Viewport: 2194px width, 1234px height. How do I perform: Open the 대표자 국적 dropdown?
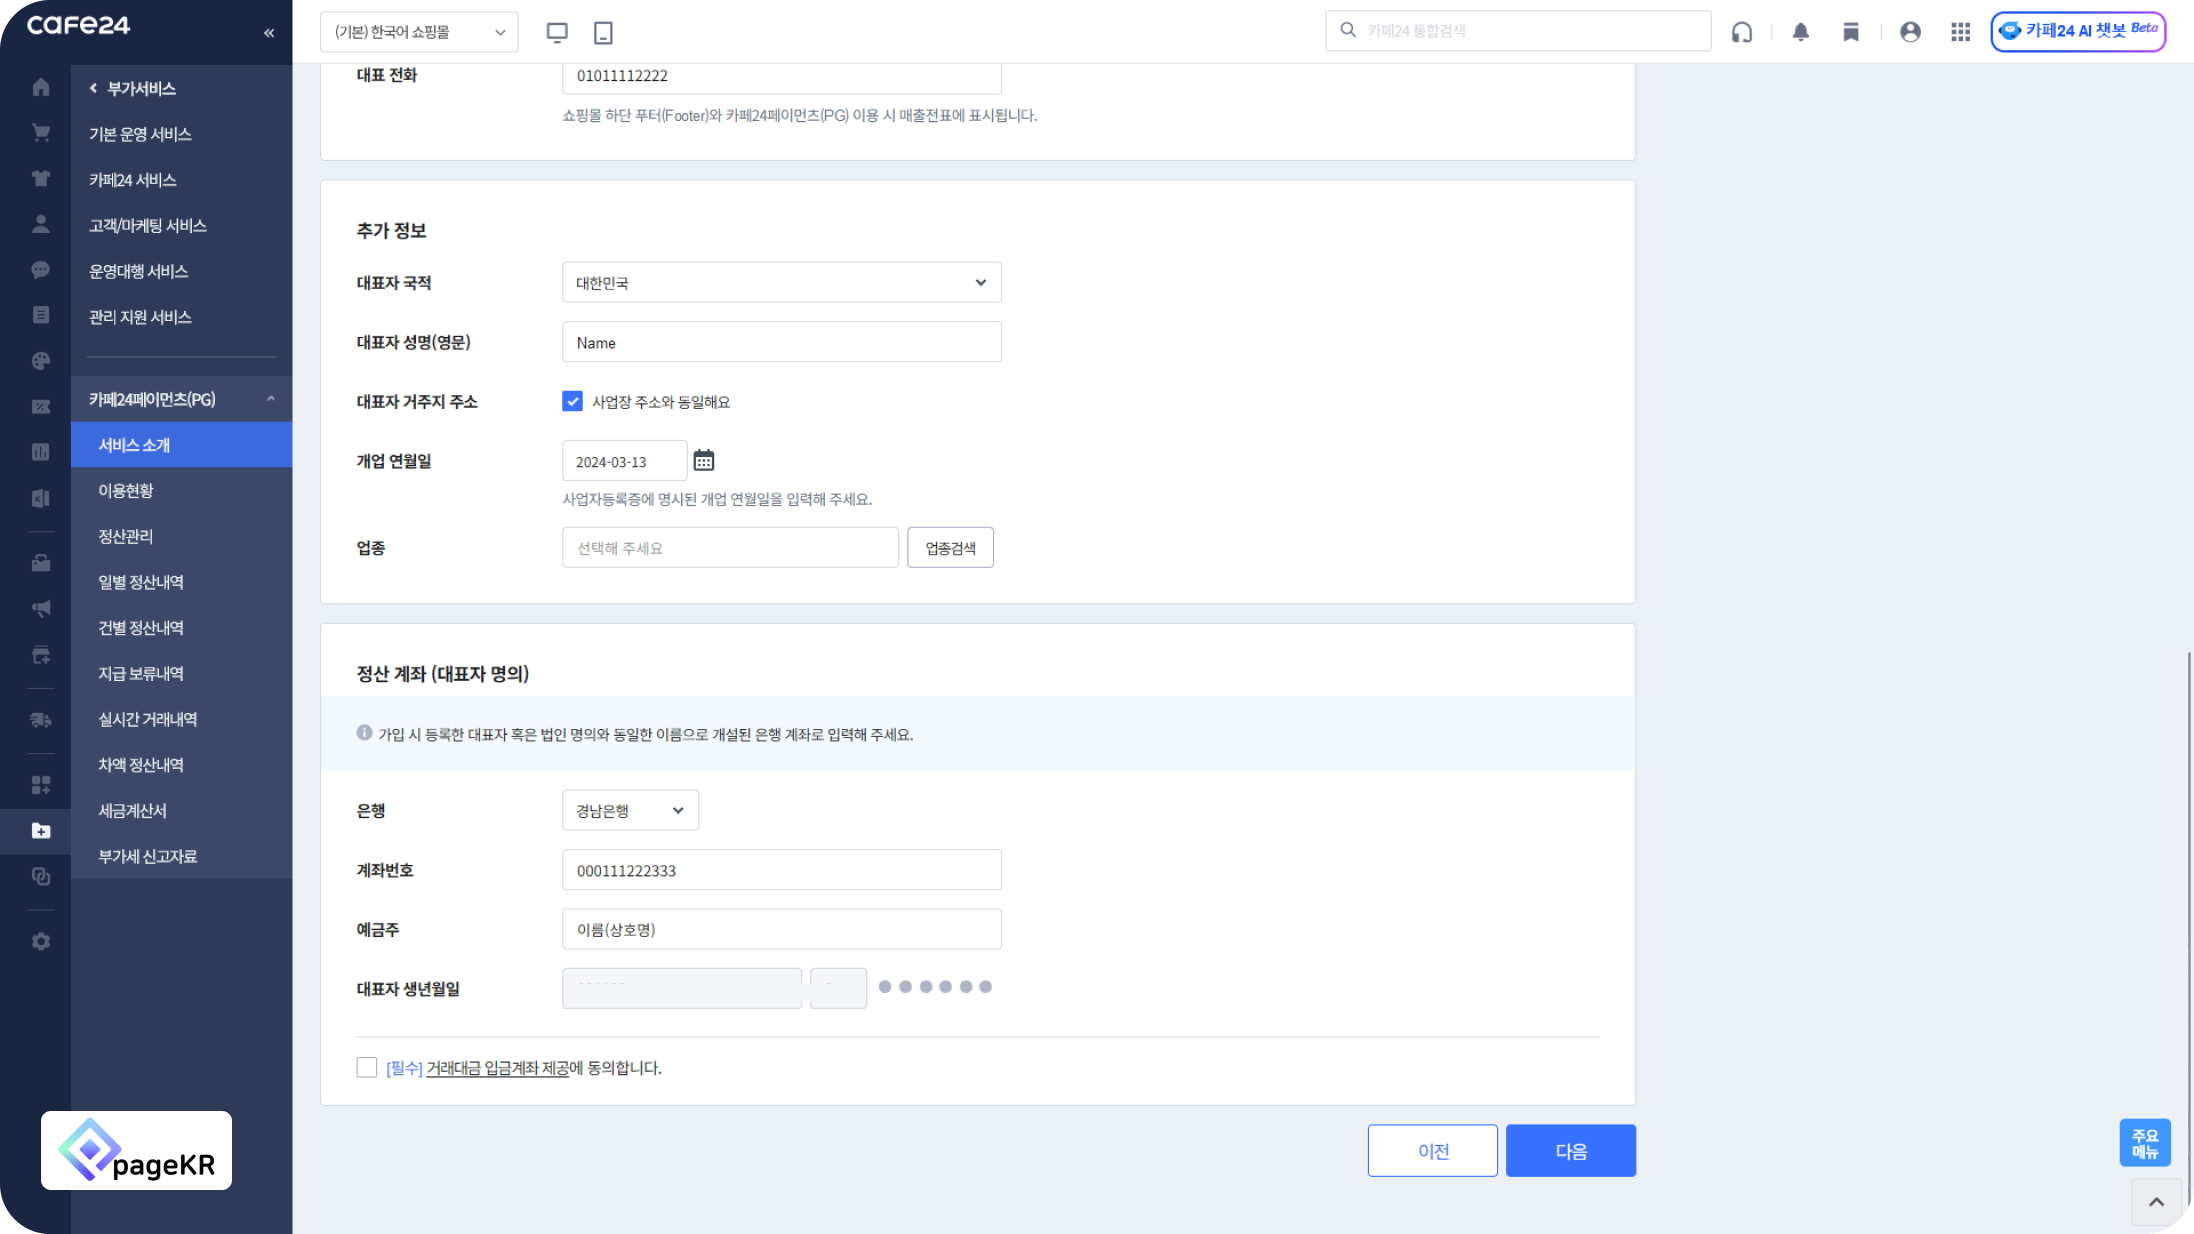pyautogui.click(x=781, y=283)
